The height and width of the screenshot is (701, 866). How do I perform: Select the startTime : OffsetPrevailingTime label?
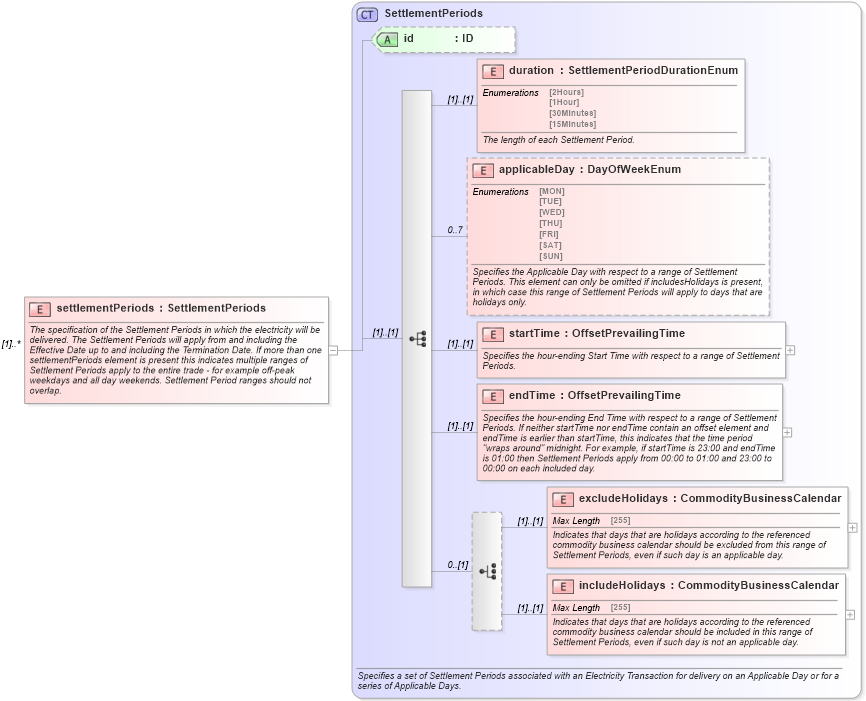point(597,333)
